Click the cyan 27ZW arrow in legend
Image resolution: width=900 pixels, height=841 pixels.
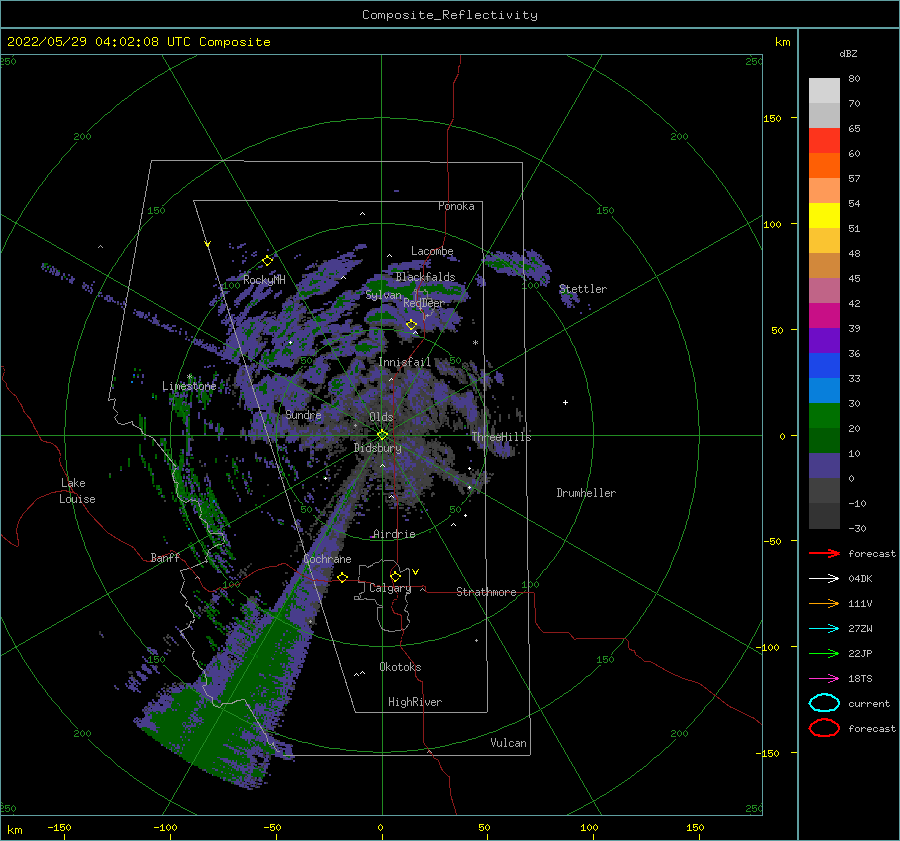click(824, 629)
